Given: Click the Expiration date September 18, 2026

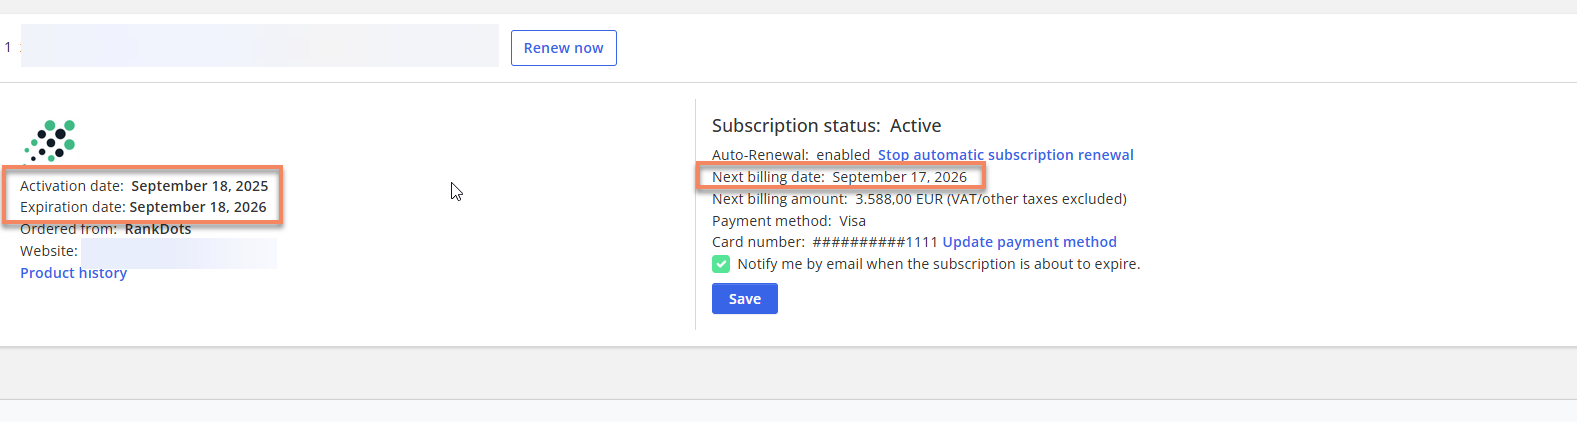Looking at the screenshot, I should point(197,207).
